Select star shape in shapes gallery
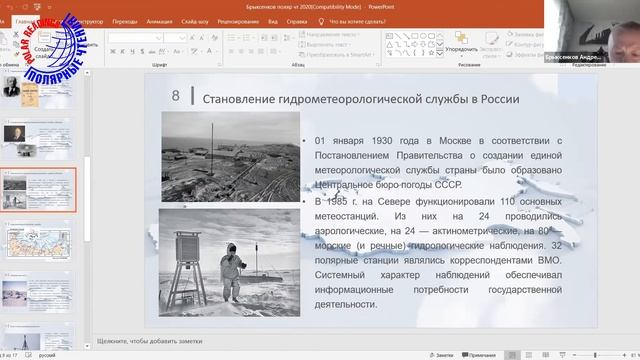Image resolution: width=640 pixels, height=360 pixels. pos(431,53)
